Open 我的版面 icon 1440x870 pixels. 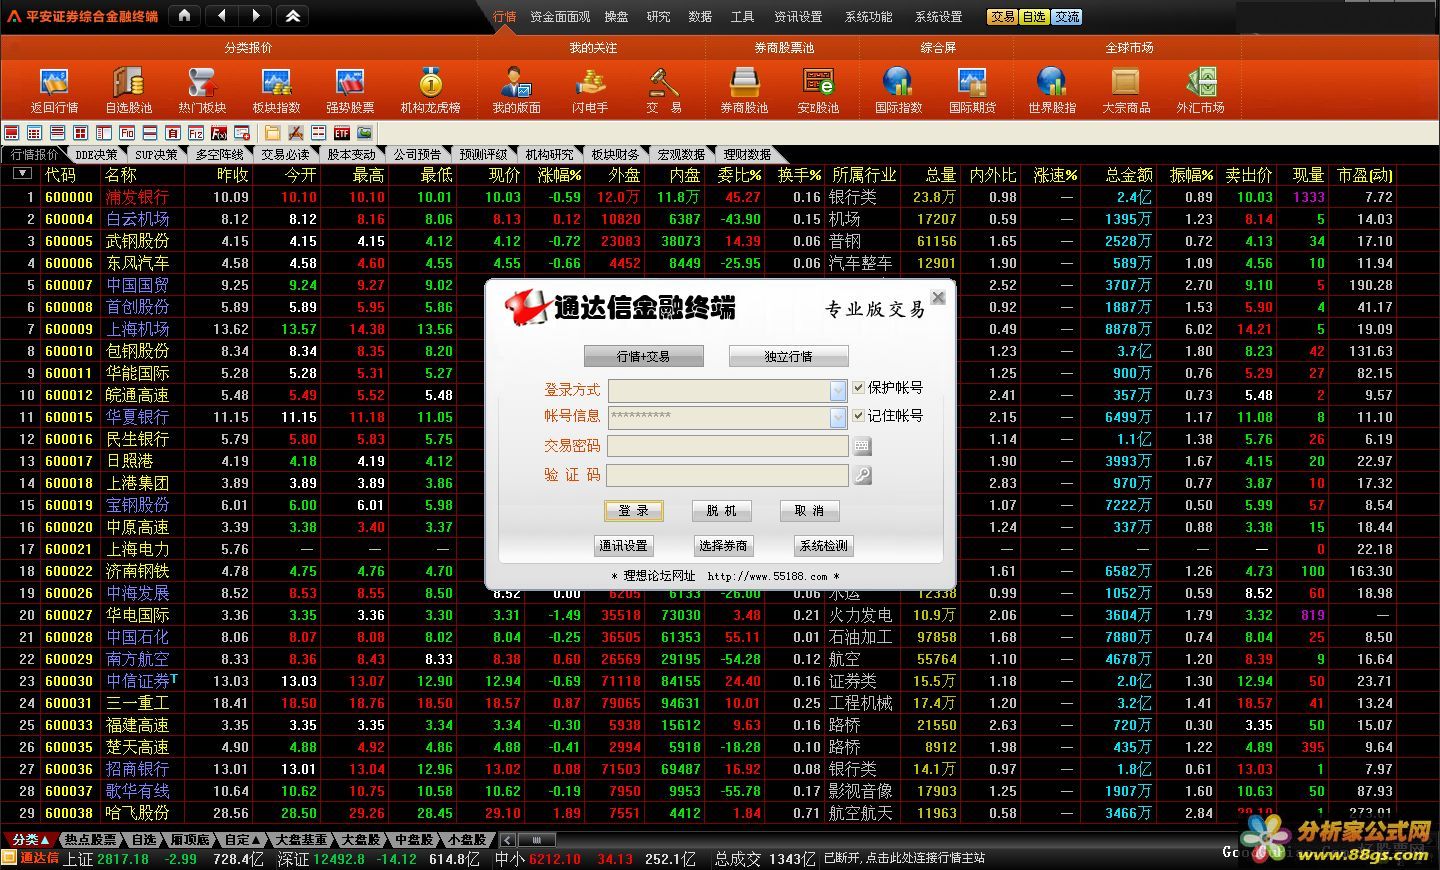click(516, 90)
